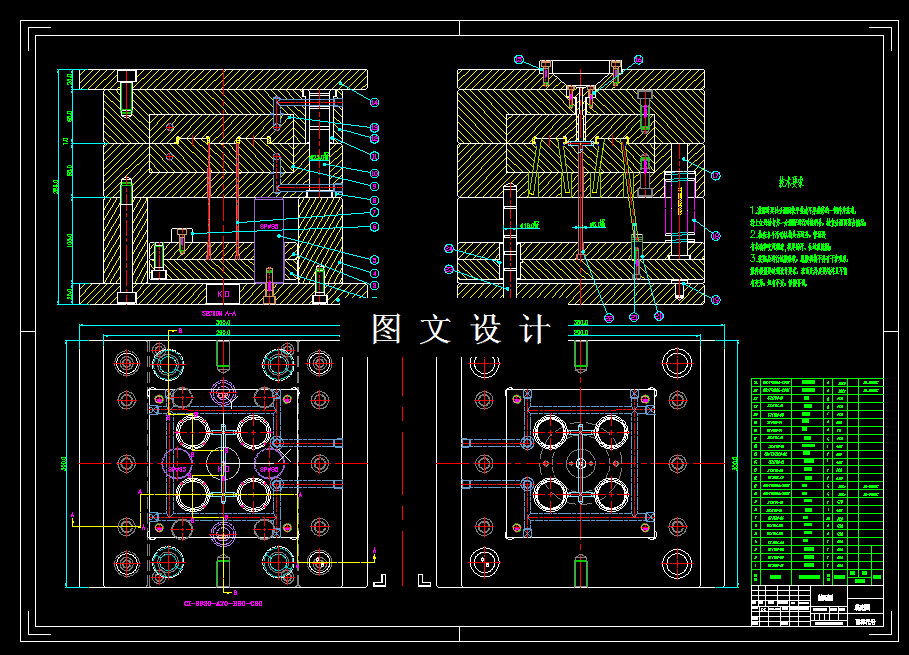Select technical requirement note numbered 1
The width and height of the screenshot is (909, 655).
coord(808,216)
